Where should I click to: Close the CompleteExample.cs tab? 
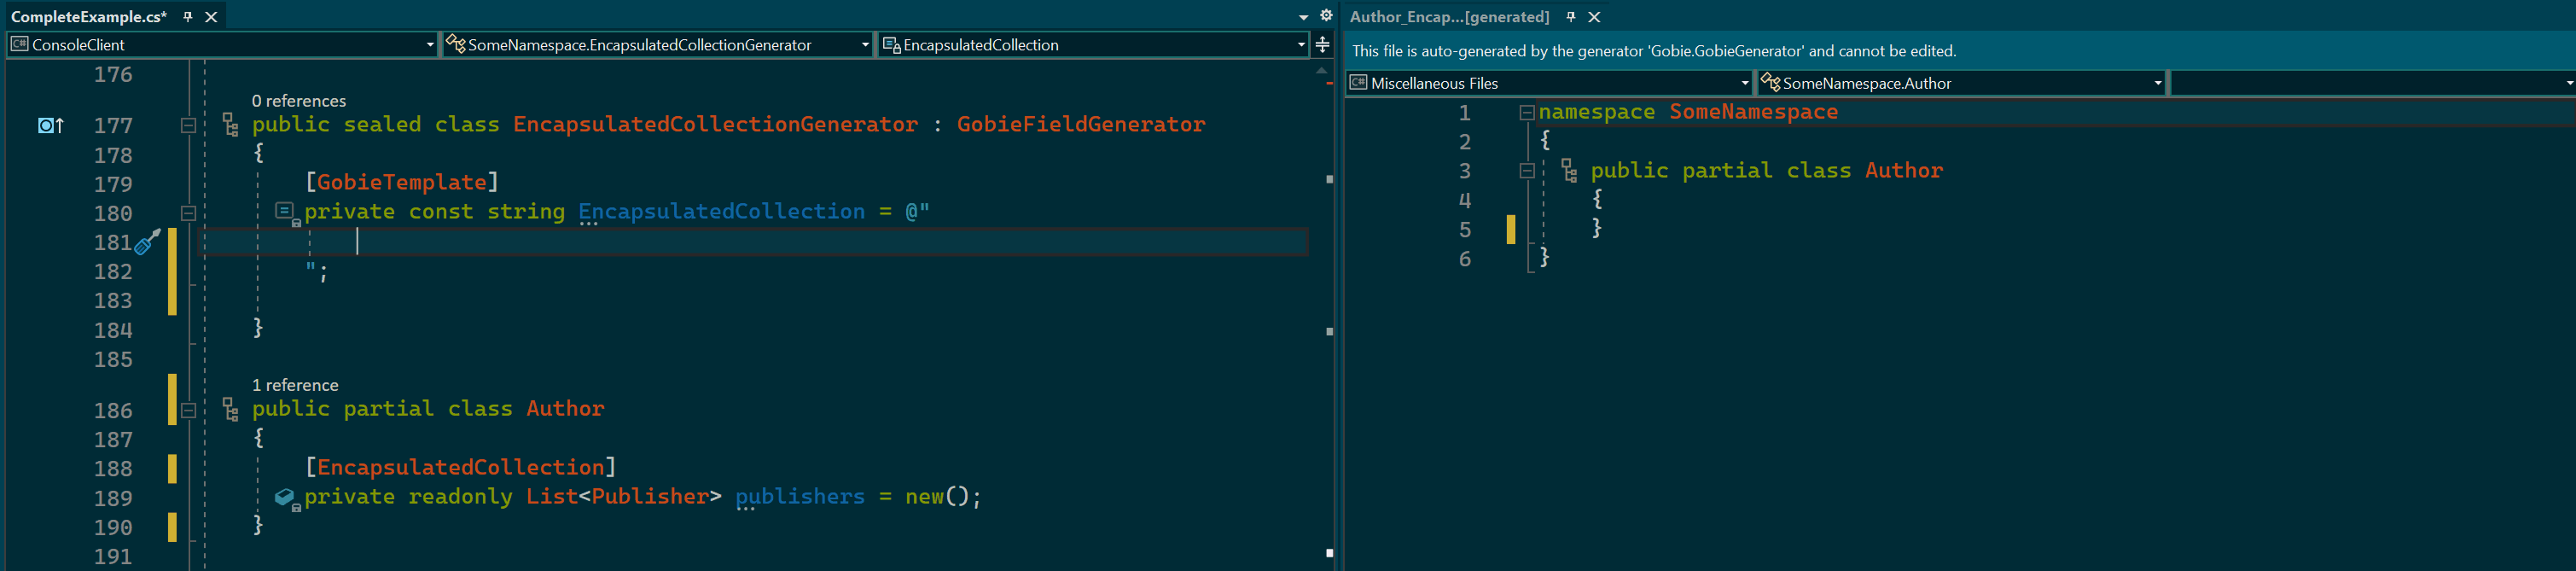point(211,17)
